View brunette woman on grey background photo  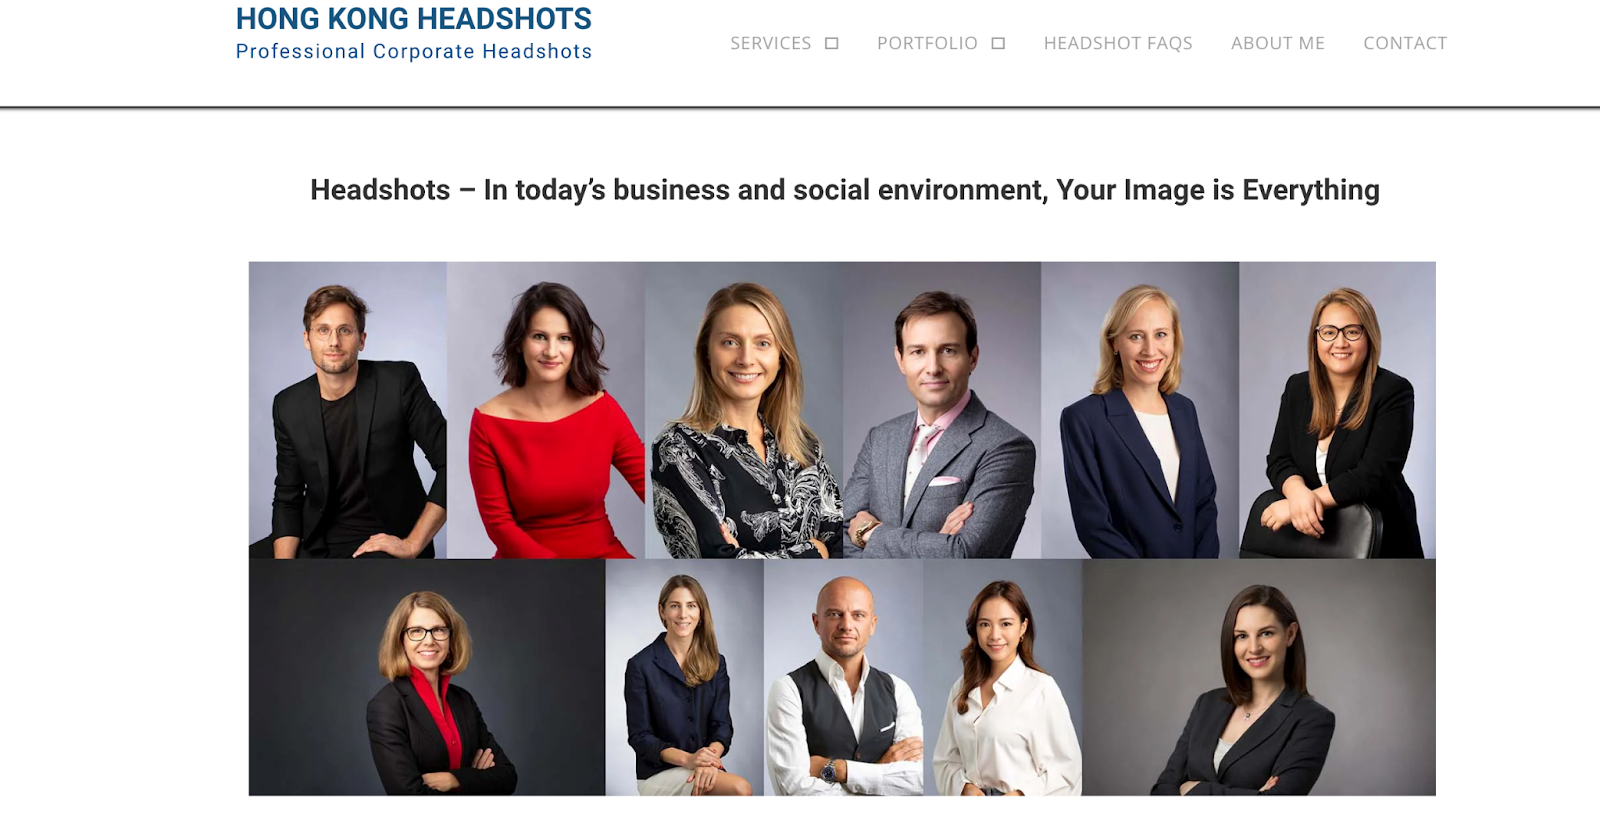click(x=1259, y=677)
